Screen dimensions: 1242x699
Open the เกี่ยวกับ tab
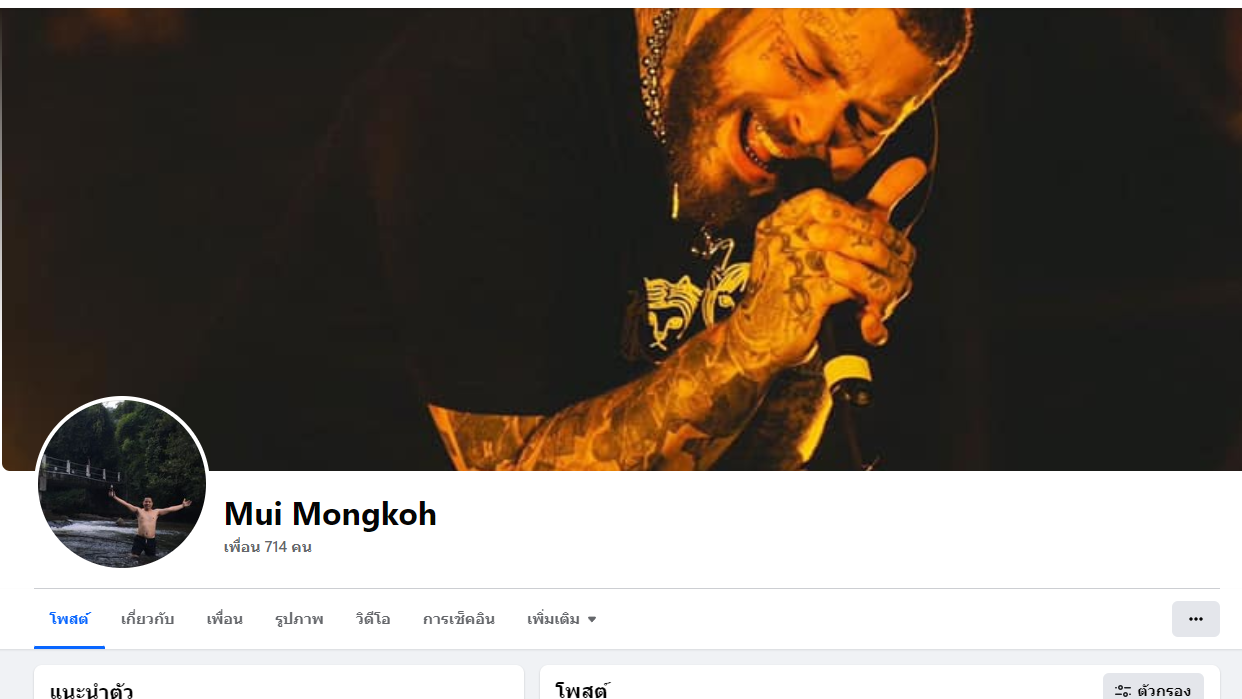pos(148,619)
